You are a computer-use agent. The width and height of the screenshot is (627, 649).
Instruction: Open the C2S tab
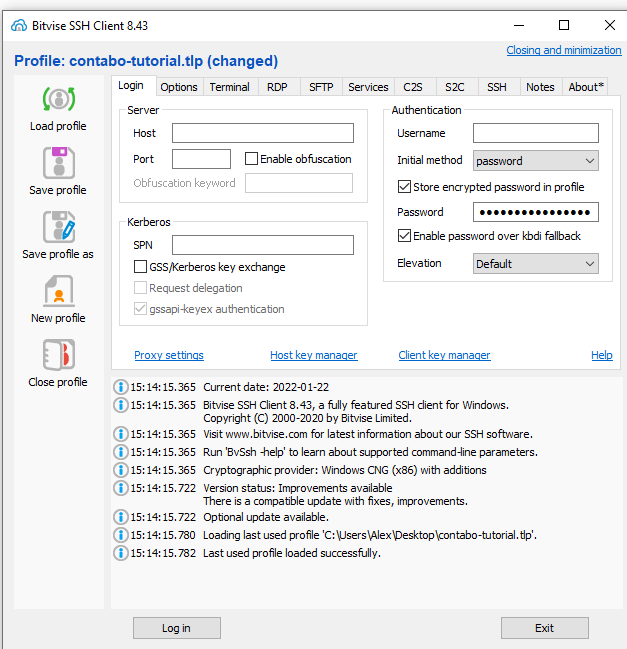click(413, 87)
